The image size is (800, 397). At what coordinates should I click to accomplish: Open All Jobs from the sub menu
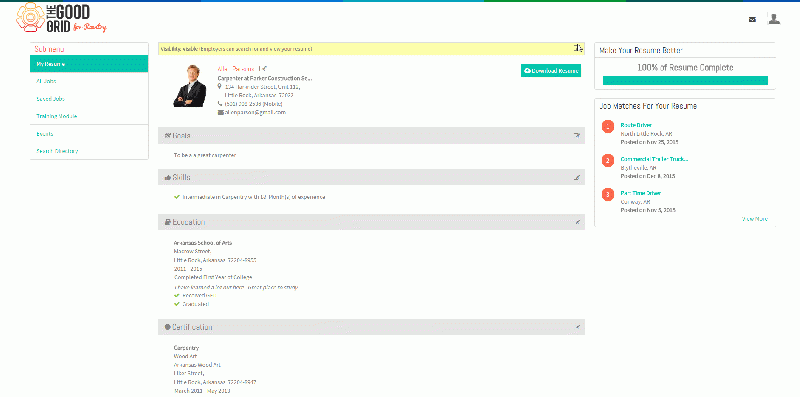(x=89, y=81)
